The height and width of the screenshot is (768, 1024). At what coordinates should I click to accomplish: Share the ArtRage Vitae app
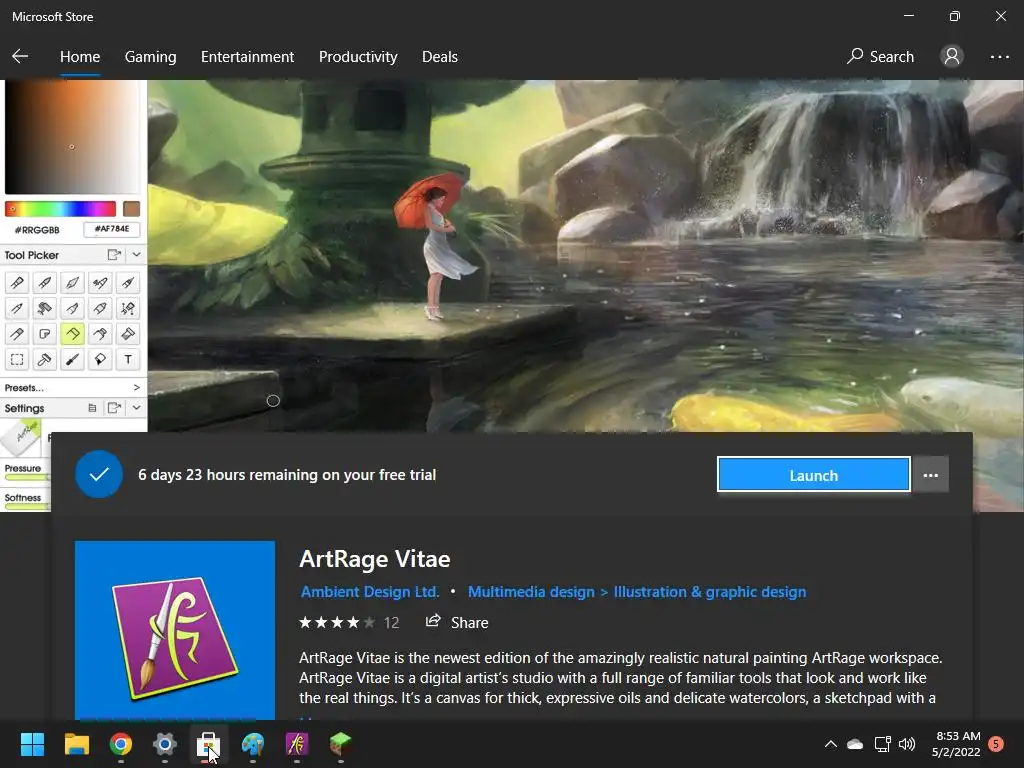click(457, 622)
